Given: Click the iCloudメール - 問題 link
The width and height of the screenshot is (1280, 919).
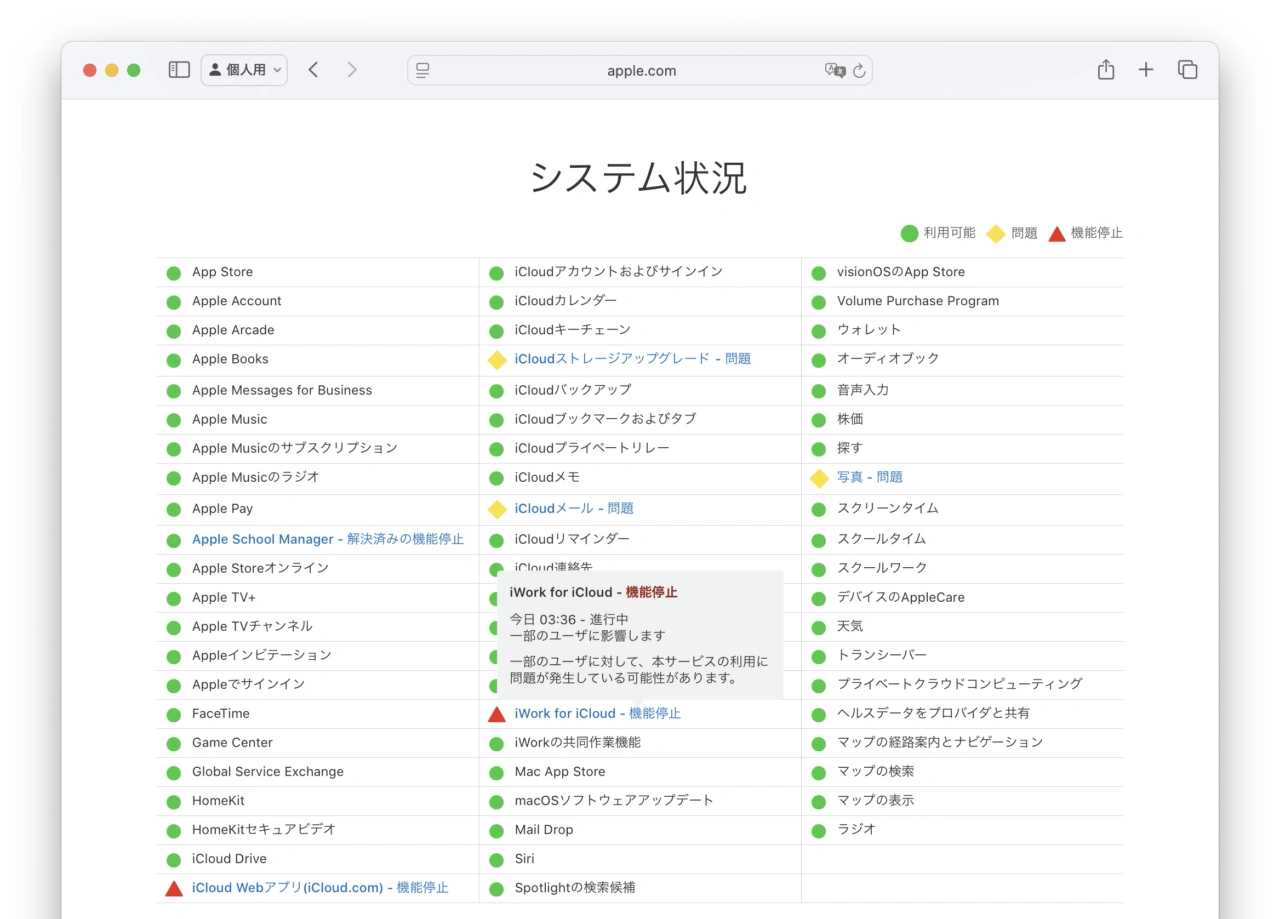Looking at the screenshot, I should (574, 509).
